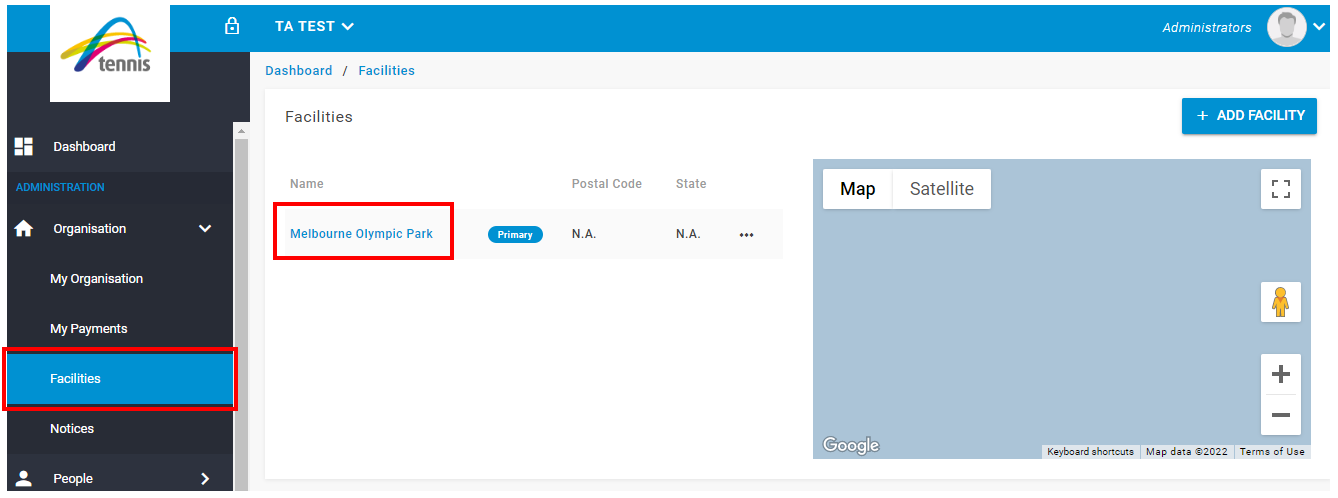Click the People person icon
Screen dimensions: 1338x498
tap(24, 478)
